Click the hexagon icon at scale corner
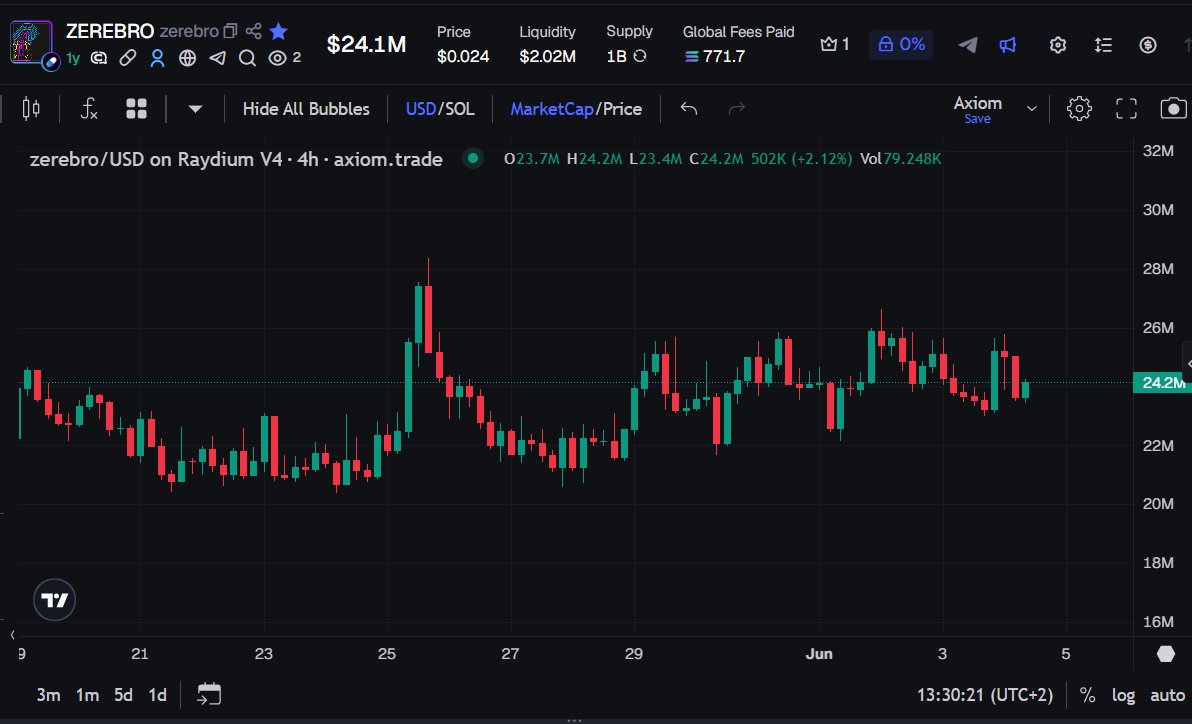The height and width of the screenshot is (724, 1192). 1165,653
